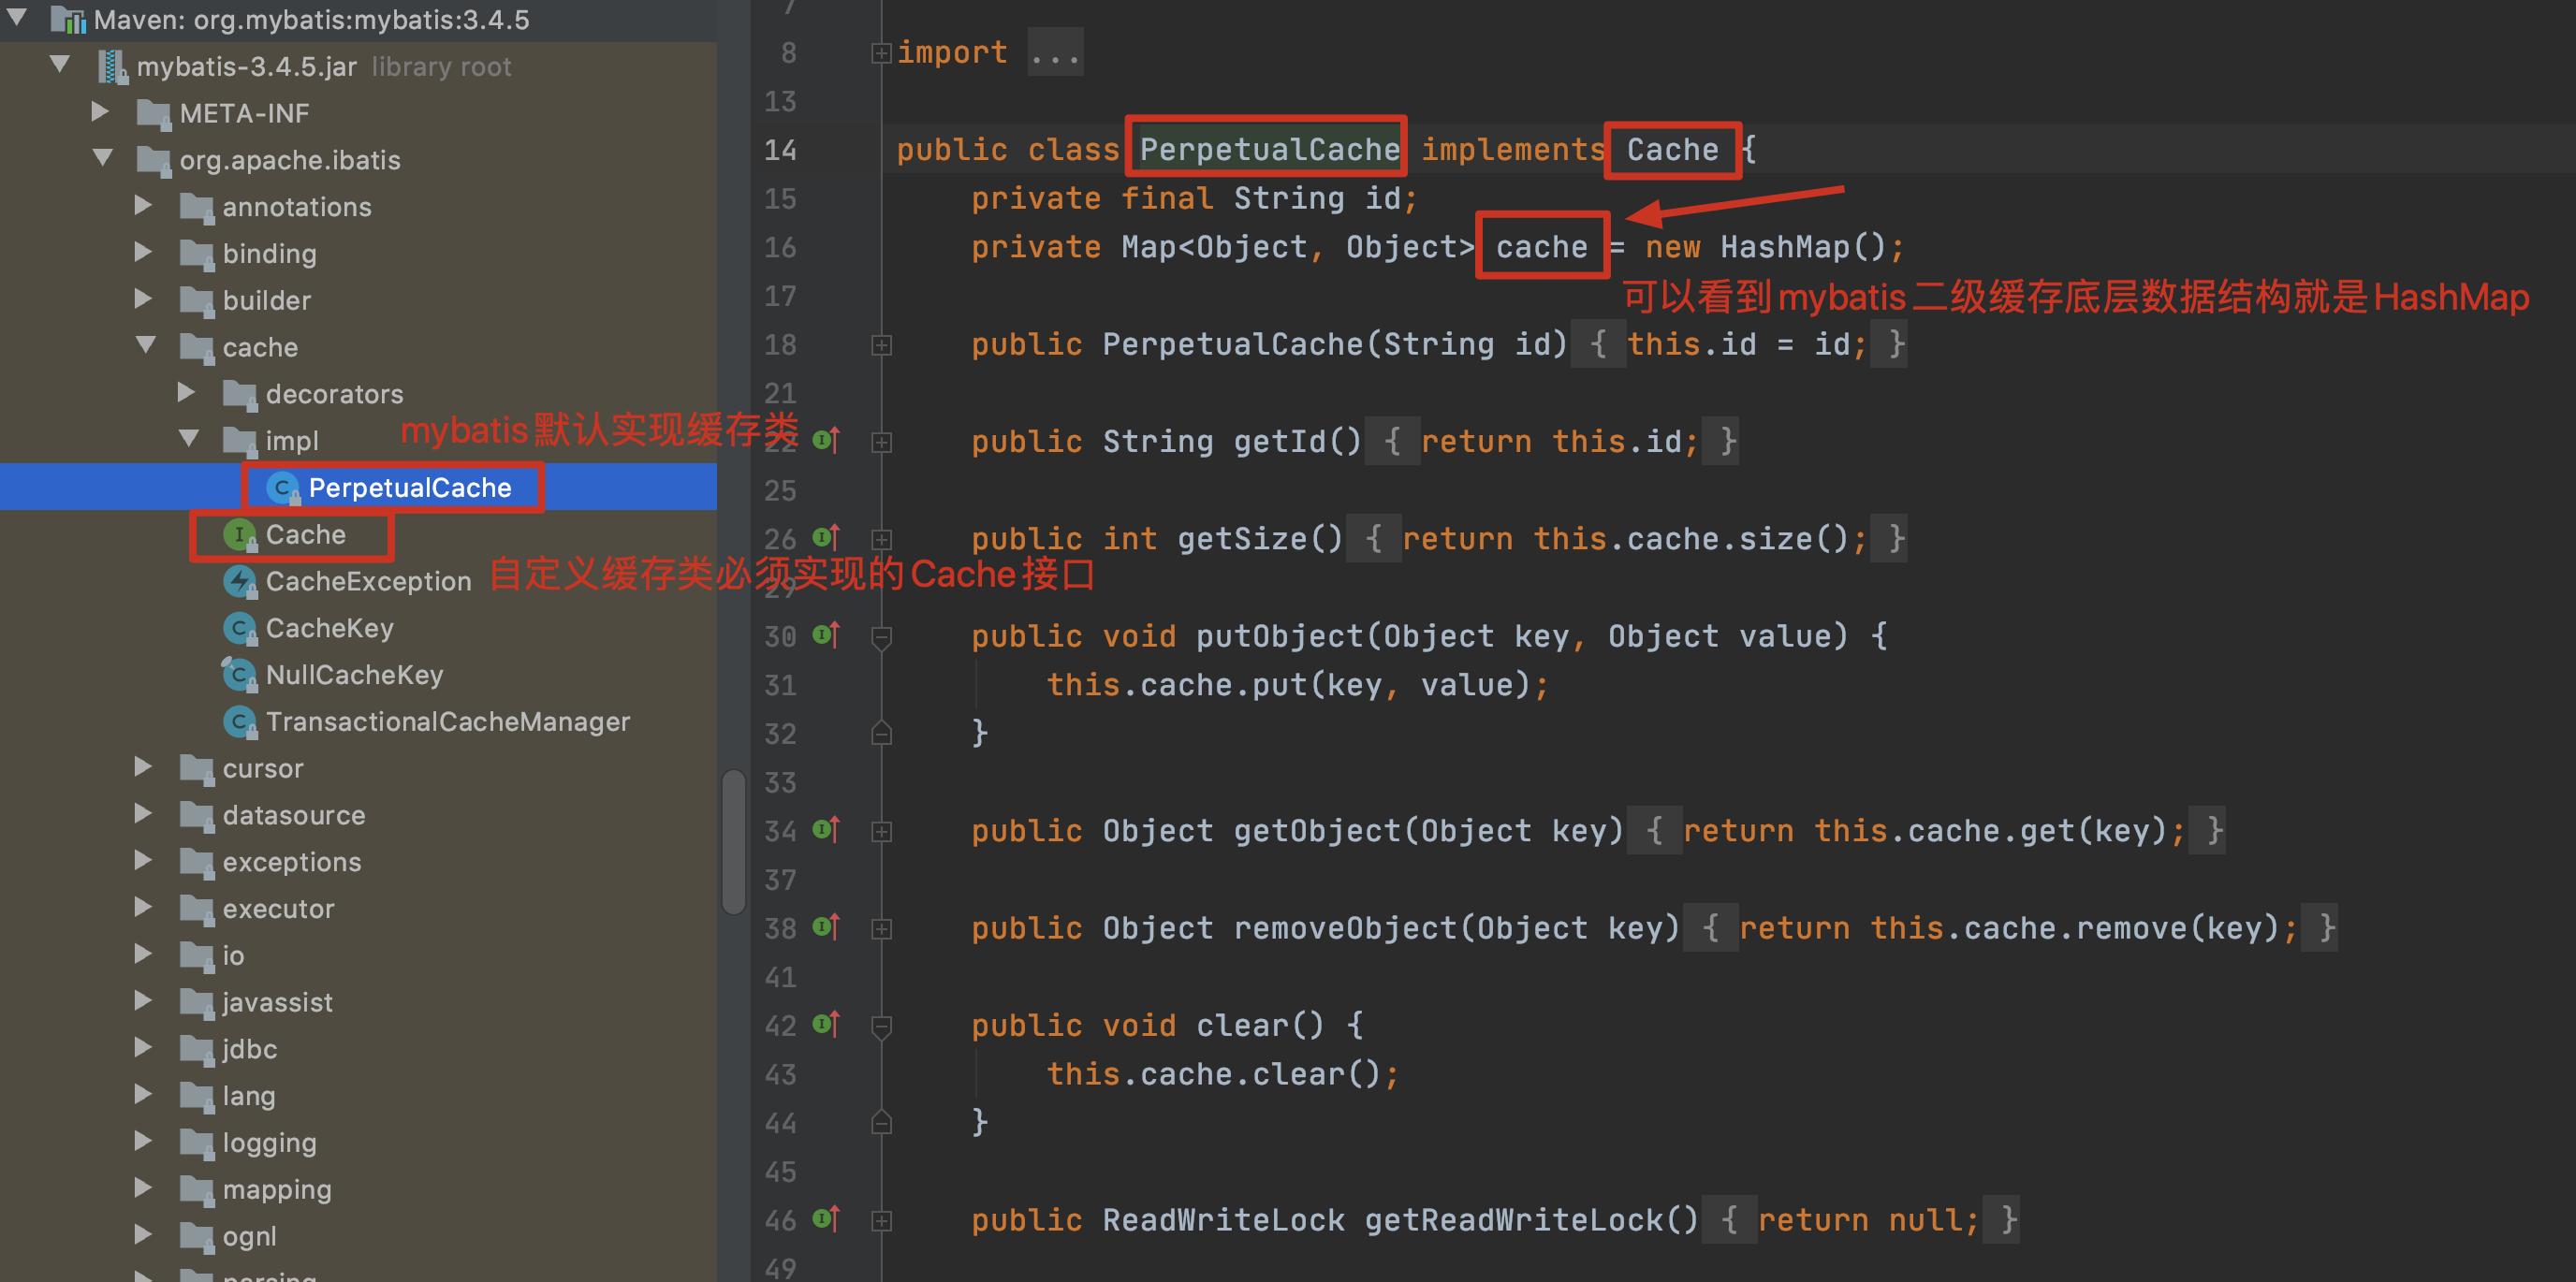Click line number 31 in gutter

pyautogui.click(x=780, y=685)
